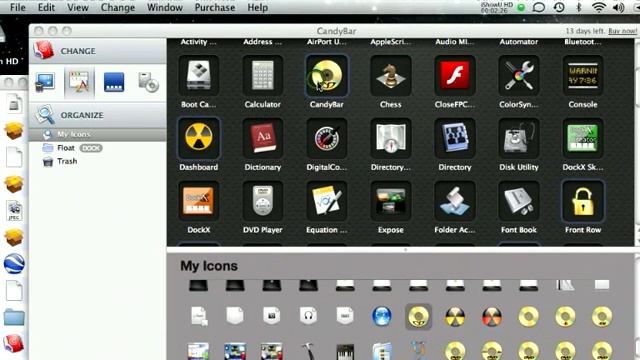Open the Help menu

[x=258, y=7]
